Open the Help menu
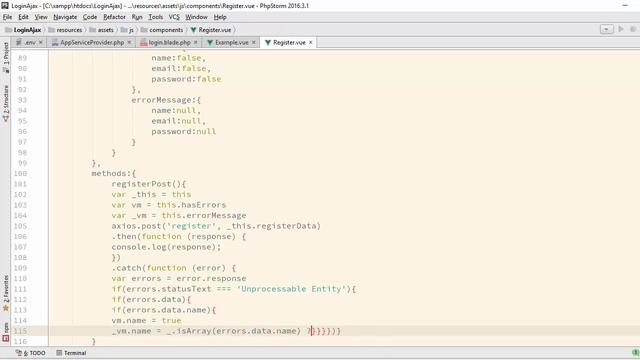640x360 pixels. point(220,17)
